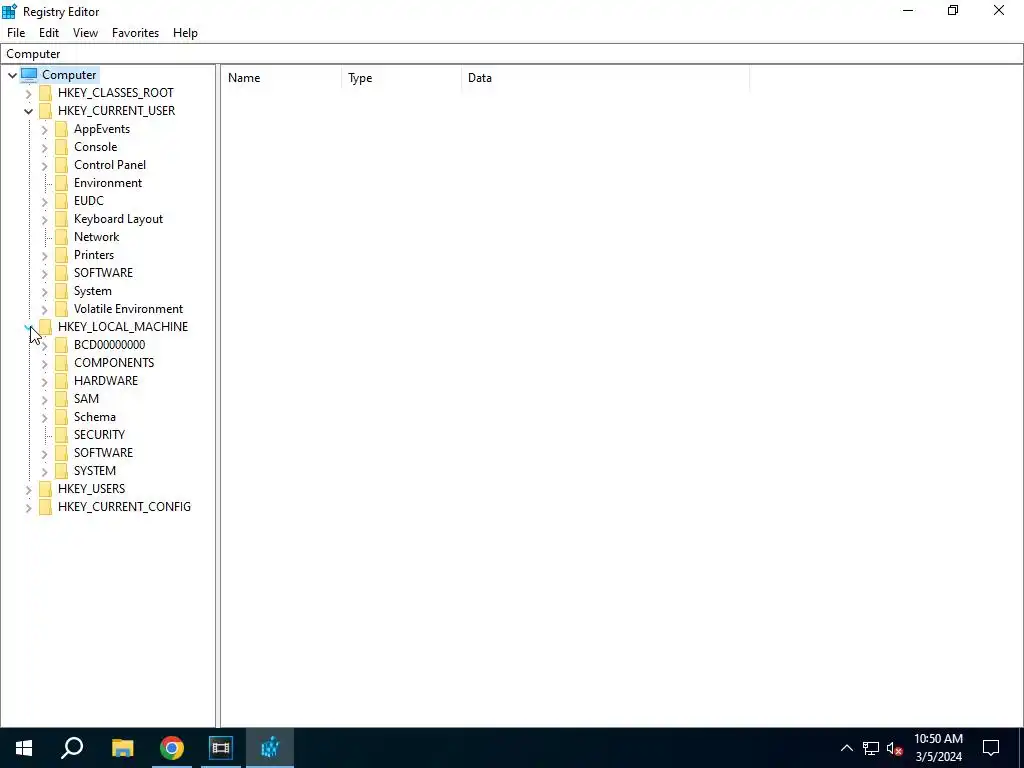Expand the Console key chevron
The height and width of the screenshot is (768, 1024).
(x=44, y=148)
